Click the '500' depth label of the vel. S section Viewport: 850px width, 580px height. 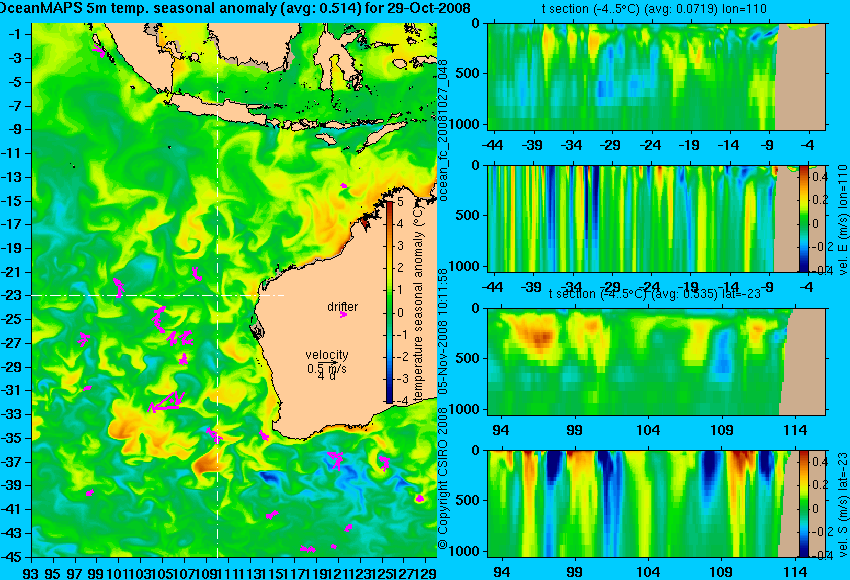(469, 500)
